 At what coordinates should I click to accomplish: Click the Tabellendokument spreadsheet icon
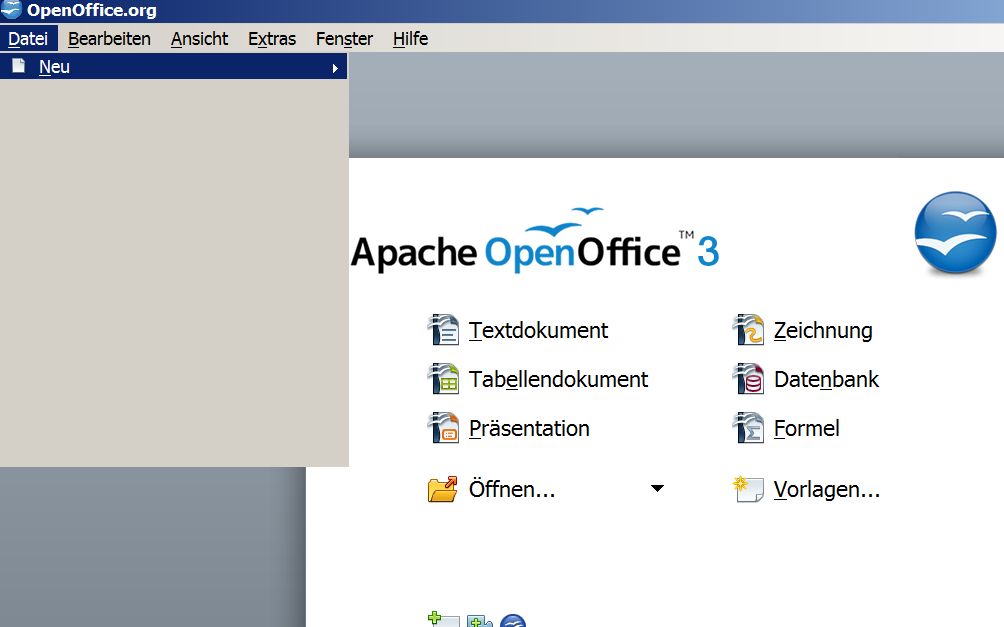pyautogui.click(x=443, y=379)
